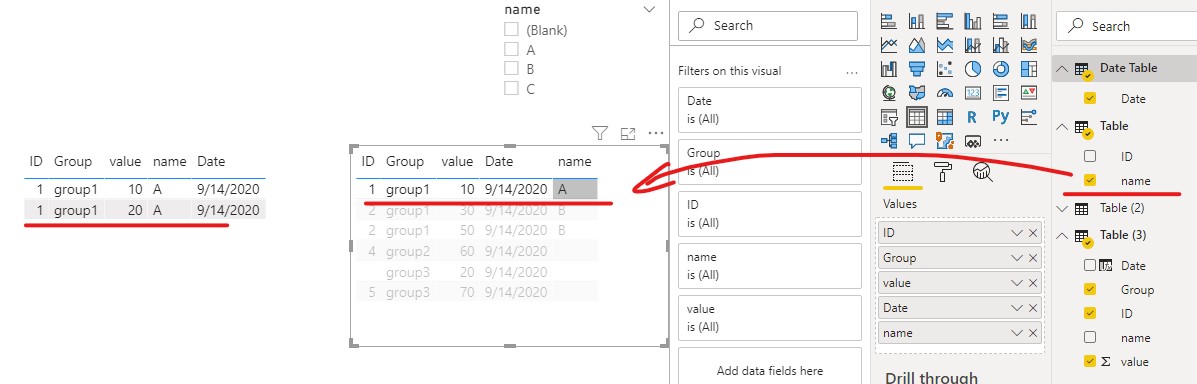This screenshot has width=1197, height=384.
Task: Select the treemap visual
Action: (1029, 69)
